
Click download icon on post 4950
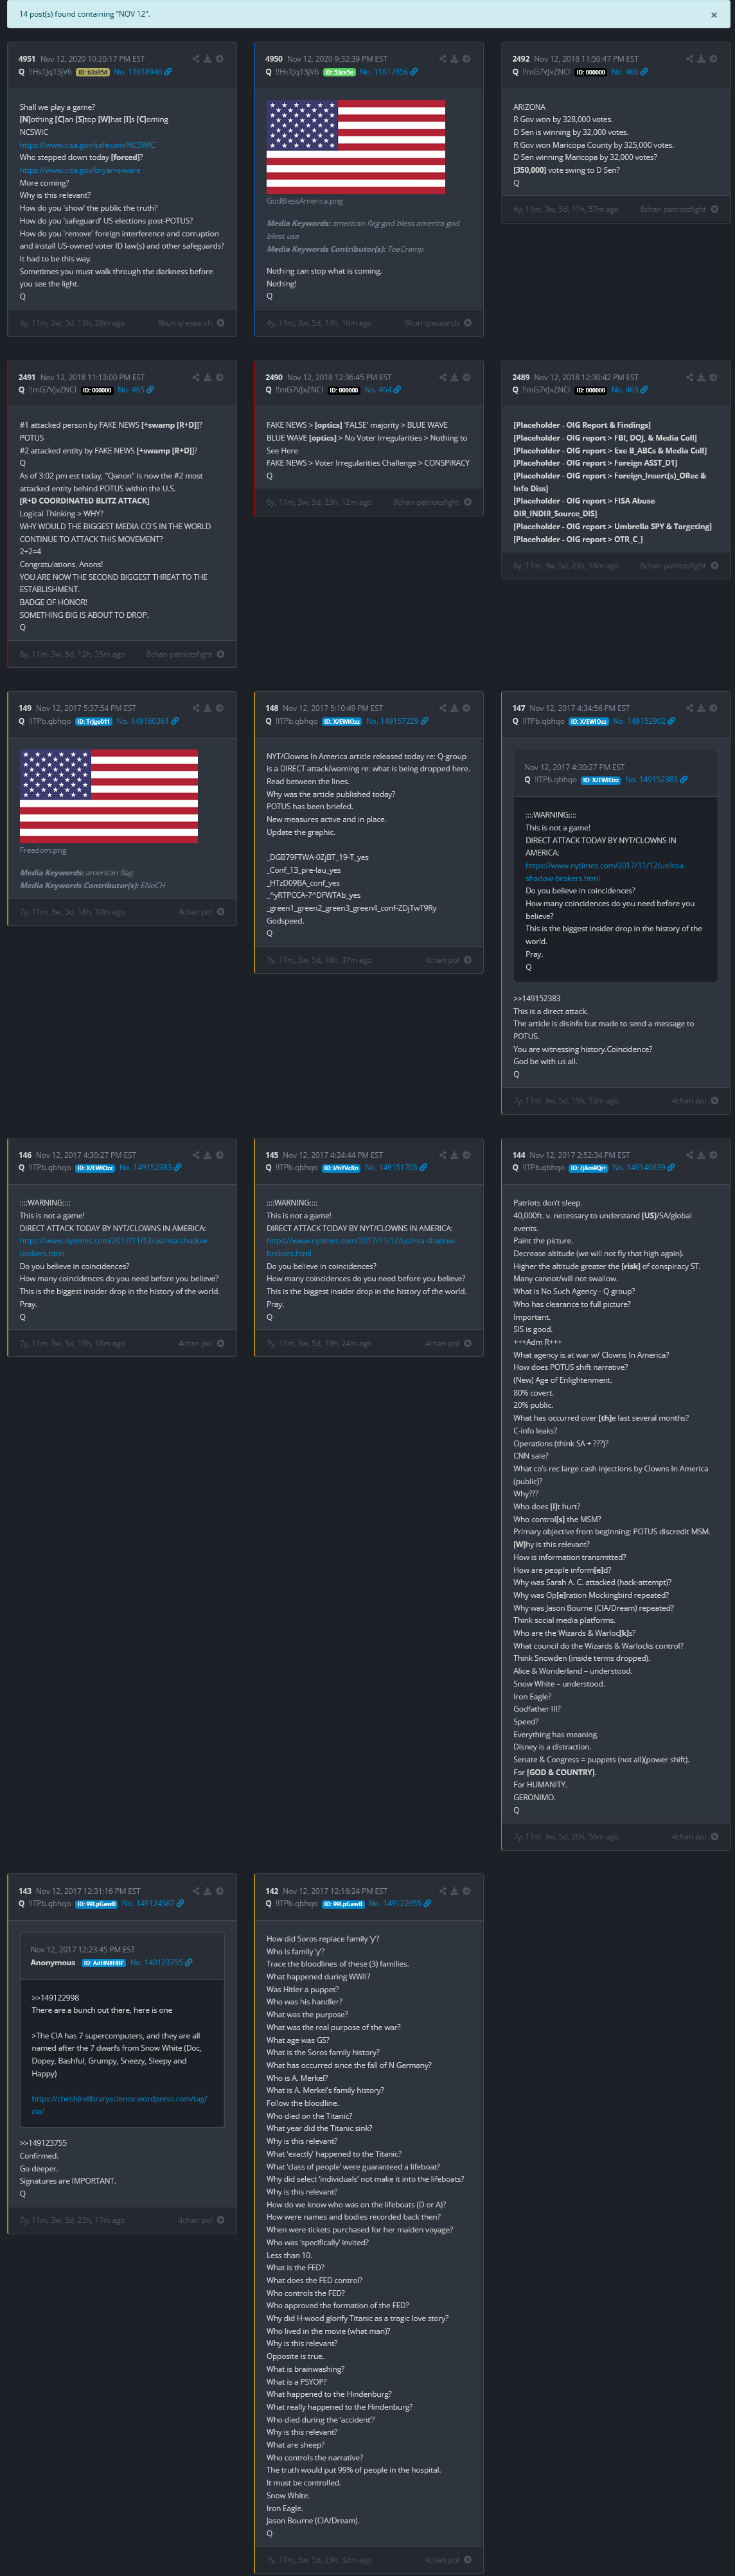pos(454,59)
